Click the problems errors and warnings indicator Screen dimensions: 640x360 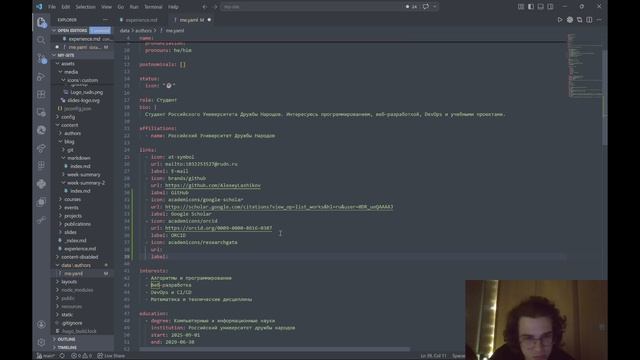82,356
